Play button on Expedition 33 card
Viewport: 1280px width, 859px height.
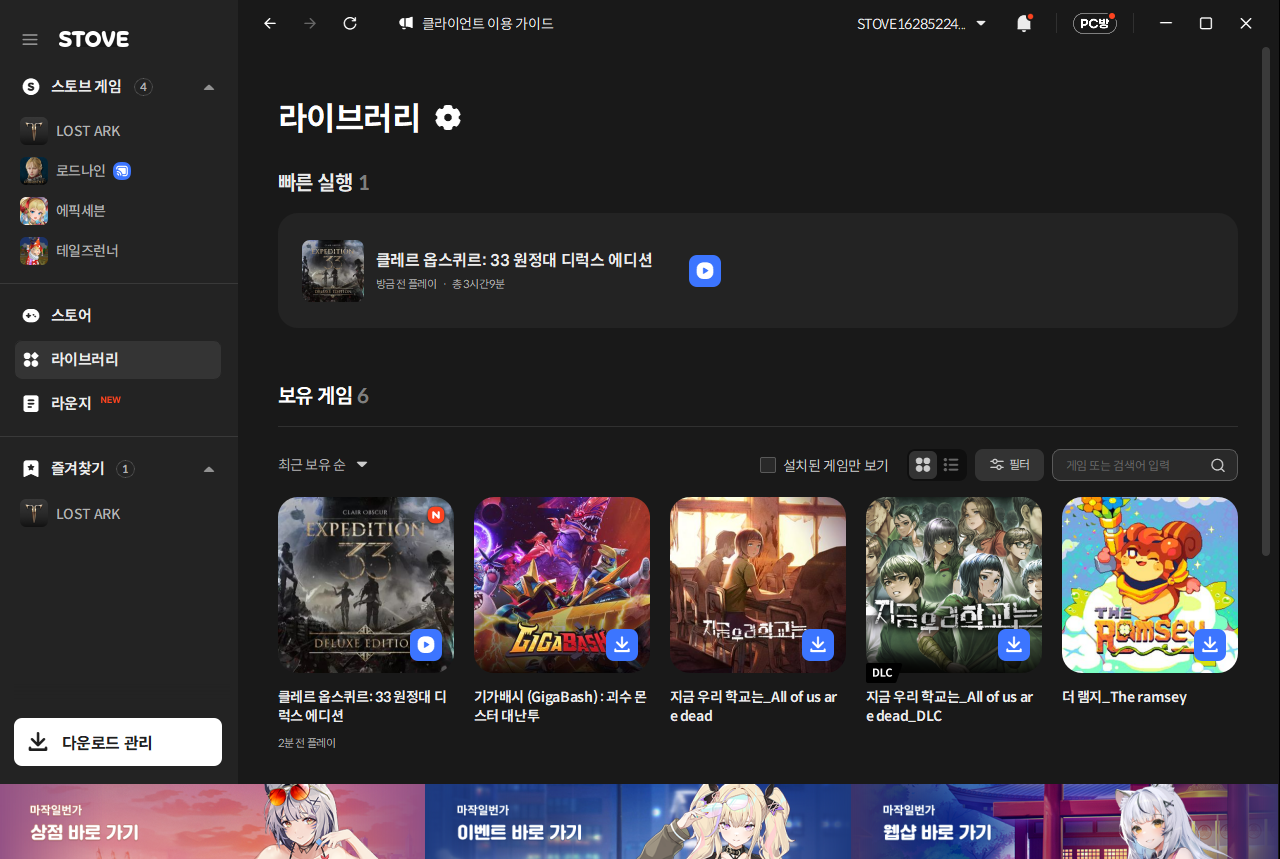[426, 645]
